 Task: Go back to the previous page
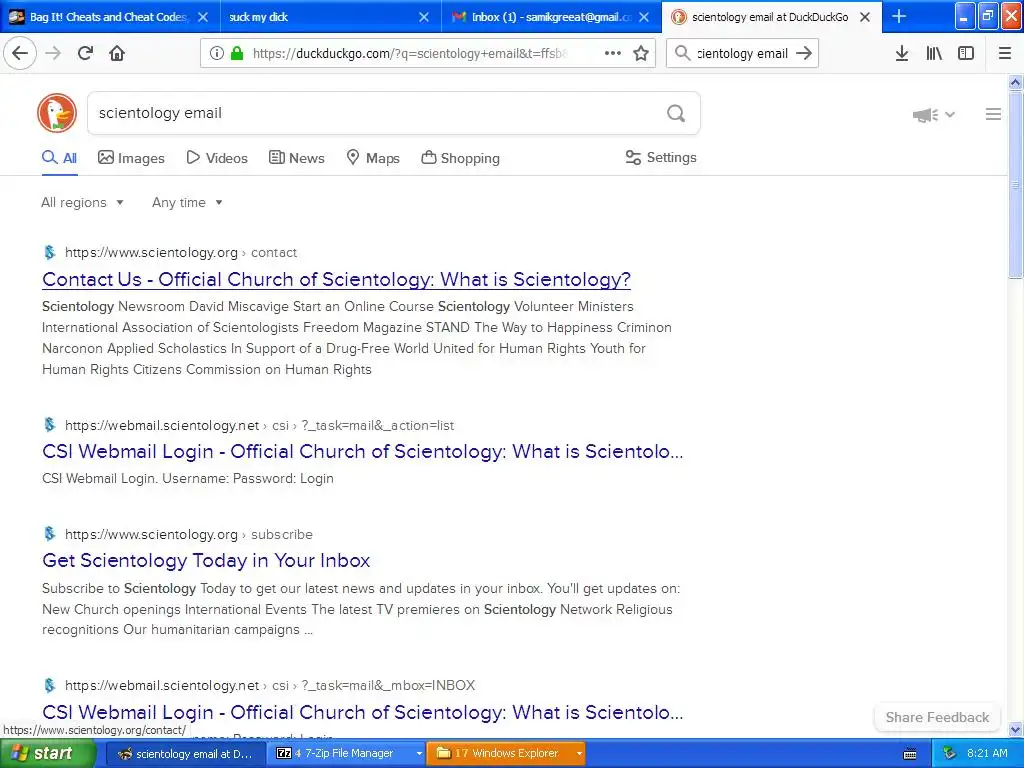click(20, 53)
